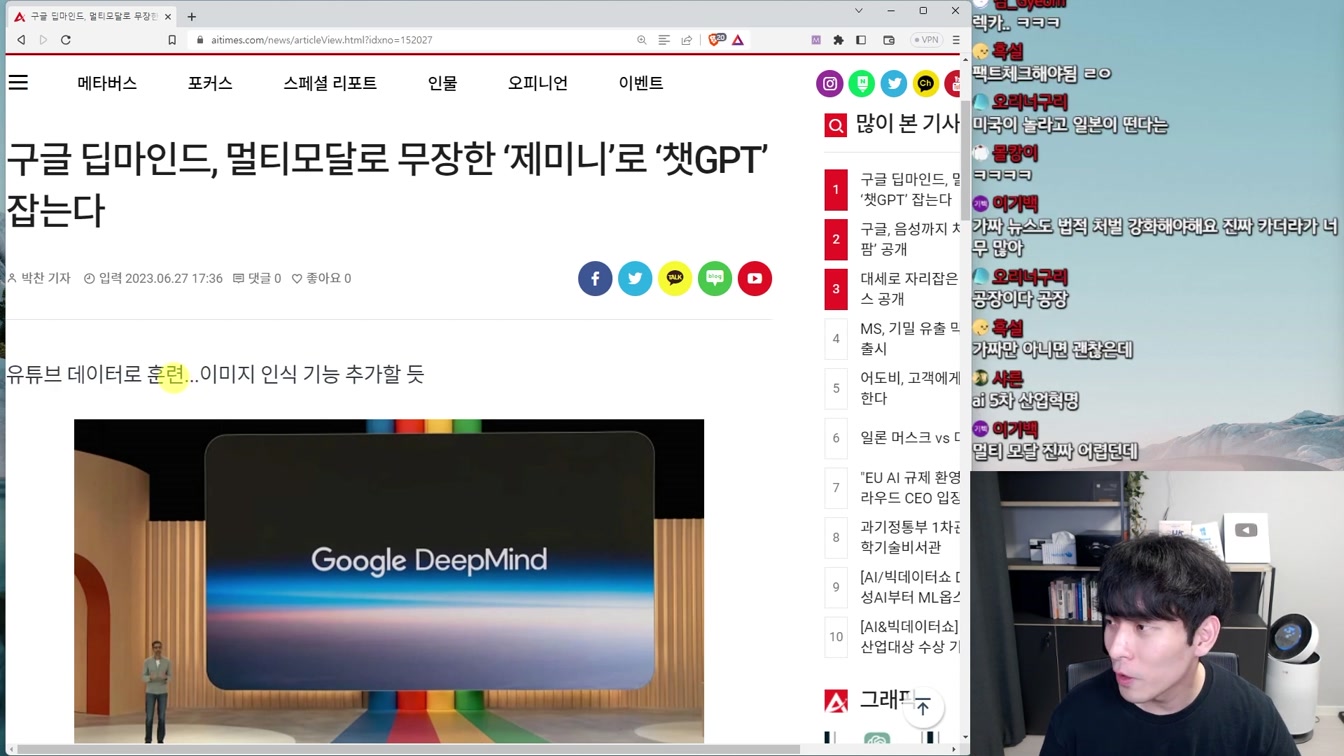Open the Brave Wallet icon
The height and width of the screenshot is (756, 1344).
click(889, 40)
